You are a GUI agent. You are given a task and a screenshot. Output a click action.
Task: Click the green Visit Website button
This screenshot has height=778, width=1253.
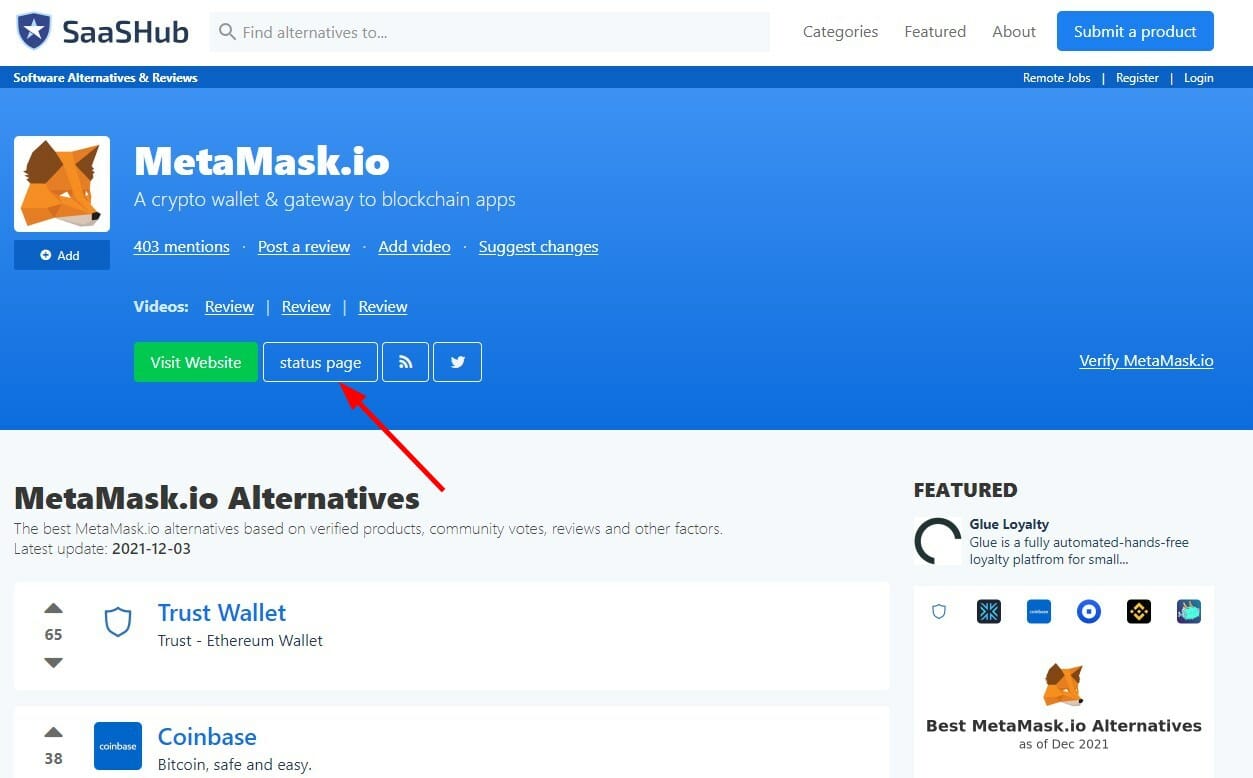tap(196, 362)
